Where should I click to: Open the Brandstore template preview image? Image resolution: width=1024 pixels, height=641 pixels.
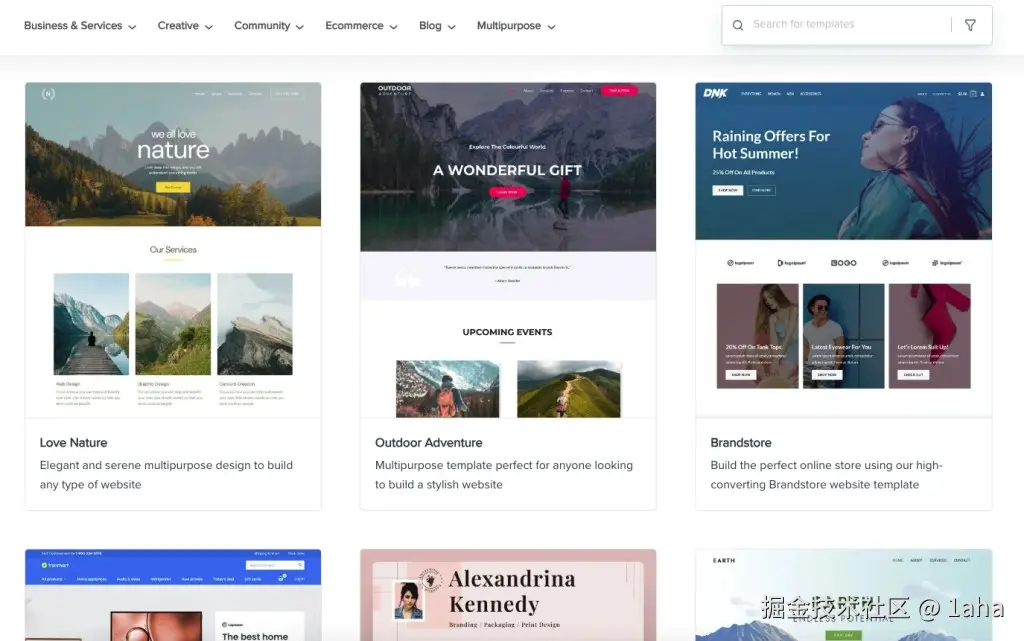pos(844,250)
